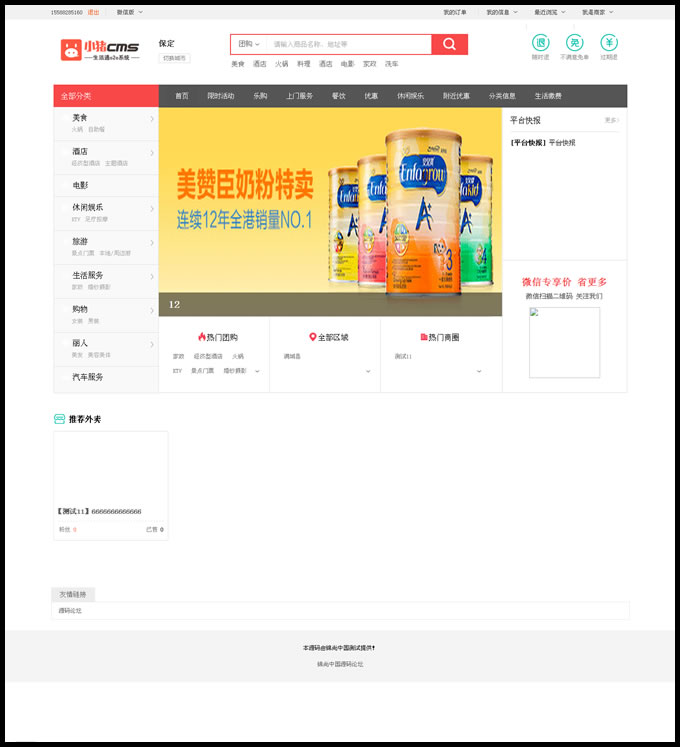Image resolution: width=680 pixels, height=747 pixels.
Task: Click the 免 free-order circle icon
Action: pyautogui.click(x=574, y=43)
